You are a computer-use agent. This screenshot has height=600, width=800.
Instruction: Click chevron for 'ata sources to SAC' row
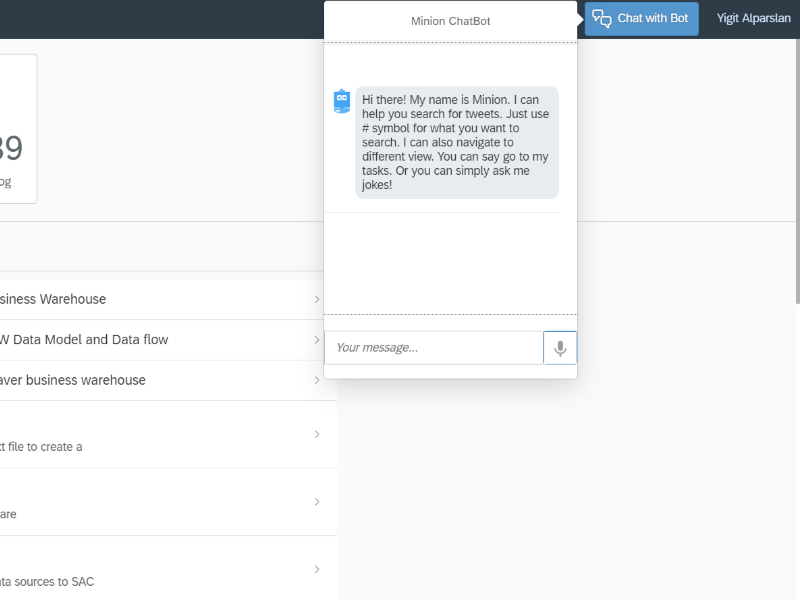317,569
